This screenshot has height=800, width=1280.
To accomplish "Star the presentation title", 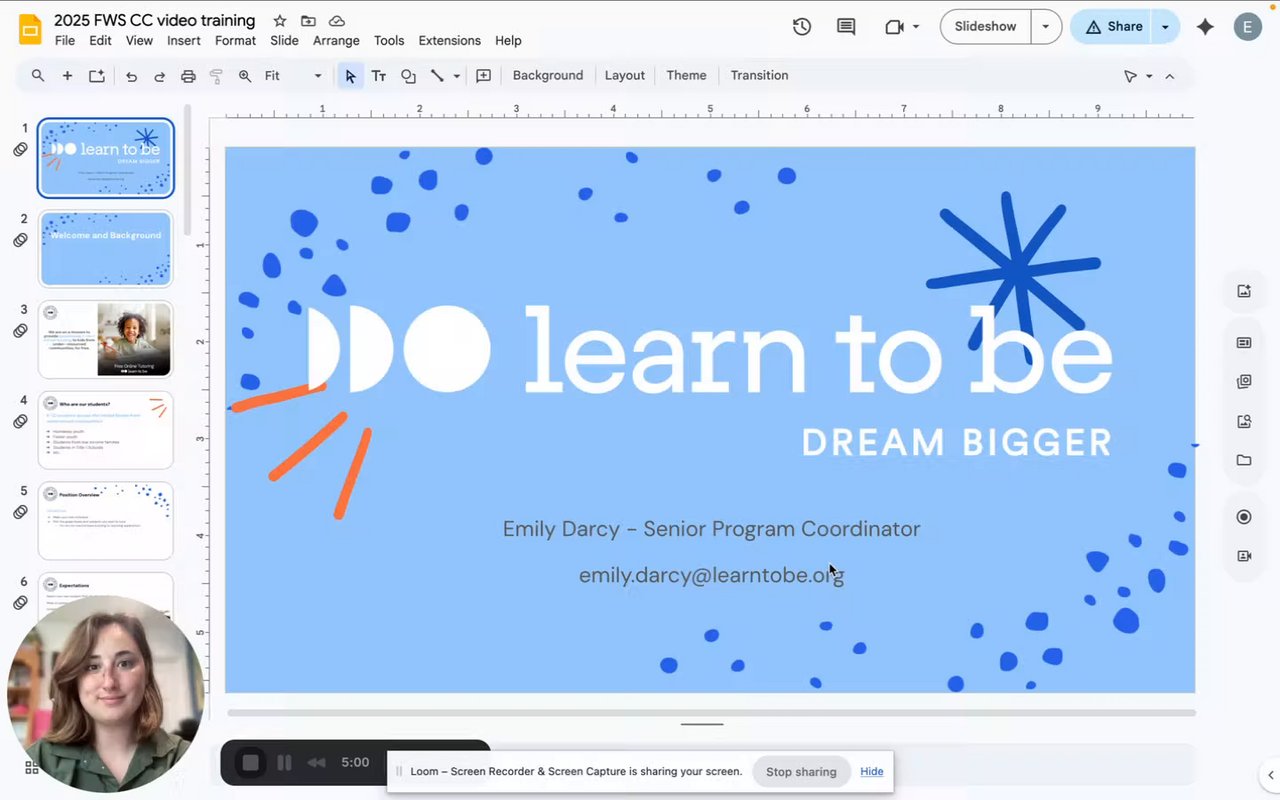I will (280, 21).
